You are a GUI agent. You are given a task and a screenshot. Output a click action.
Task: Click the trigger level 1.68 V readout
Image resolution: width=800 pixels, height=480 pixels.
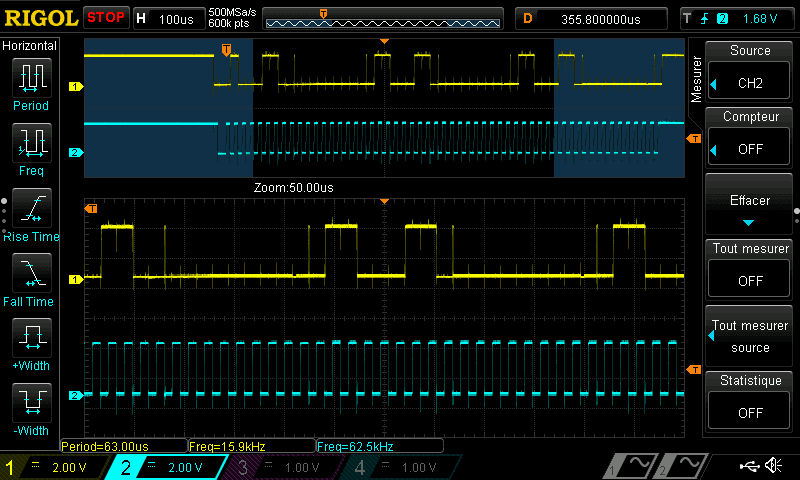point(760,19)
